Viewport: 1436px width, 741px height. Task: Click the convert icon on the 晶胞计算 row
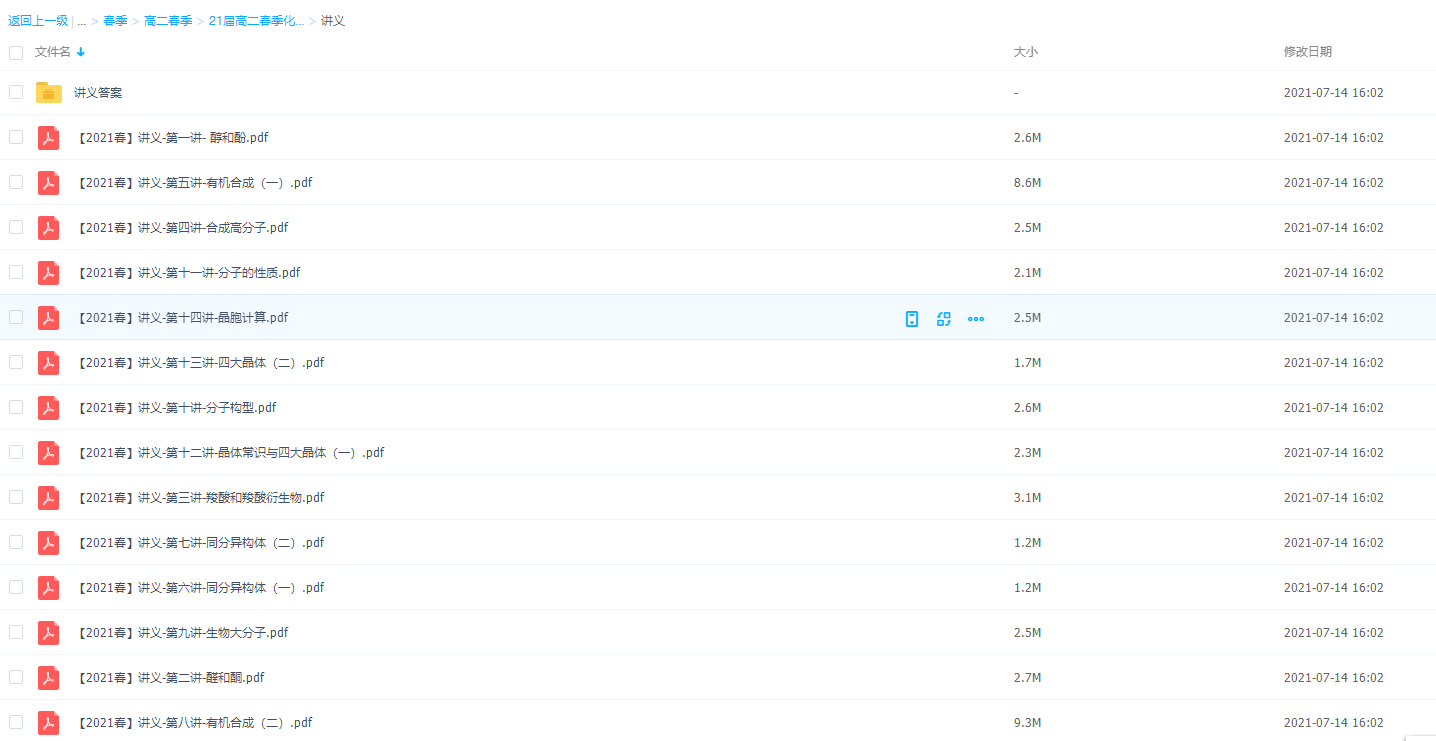coord(943,319)
